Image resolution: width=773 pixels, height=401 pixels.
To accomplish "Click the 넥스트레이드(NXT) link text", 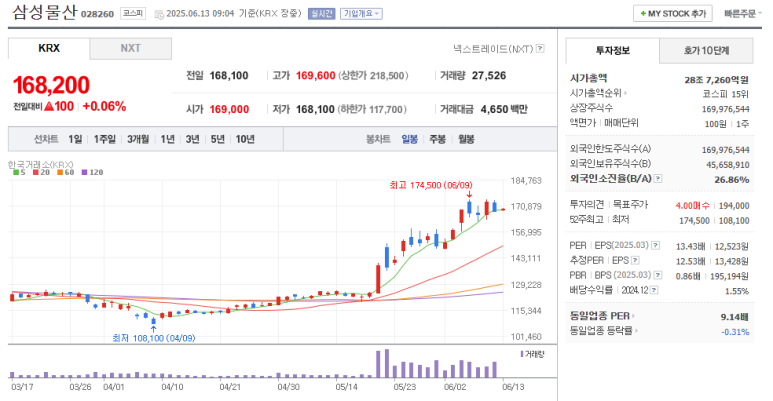I will pos(493,48).
